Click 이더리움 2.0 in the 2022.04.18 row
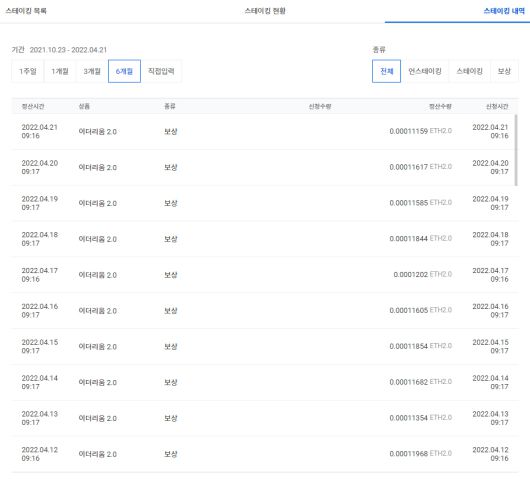The height and width of the screenshot is (479, 530). 98,239
